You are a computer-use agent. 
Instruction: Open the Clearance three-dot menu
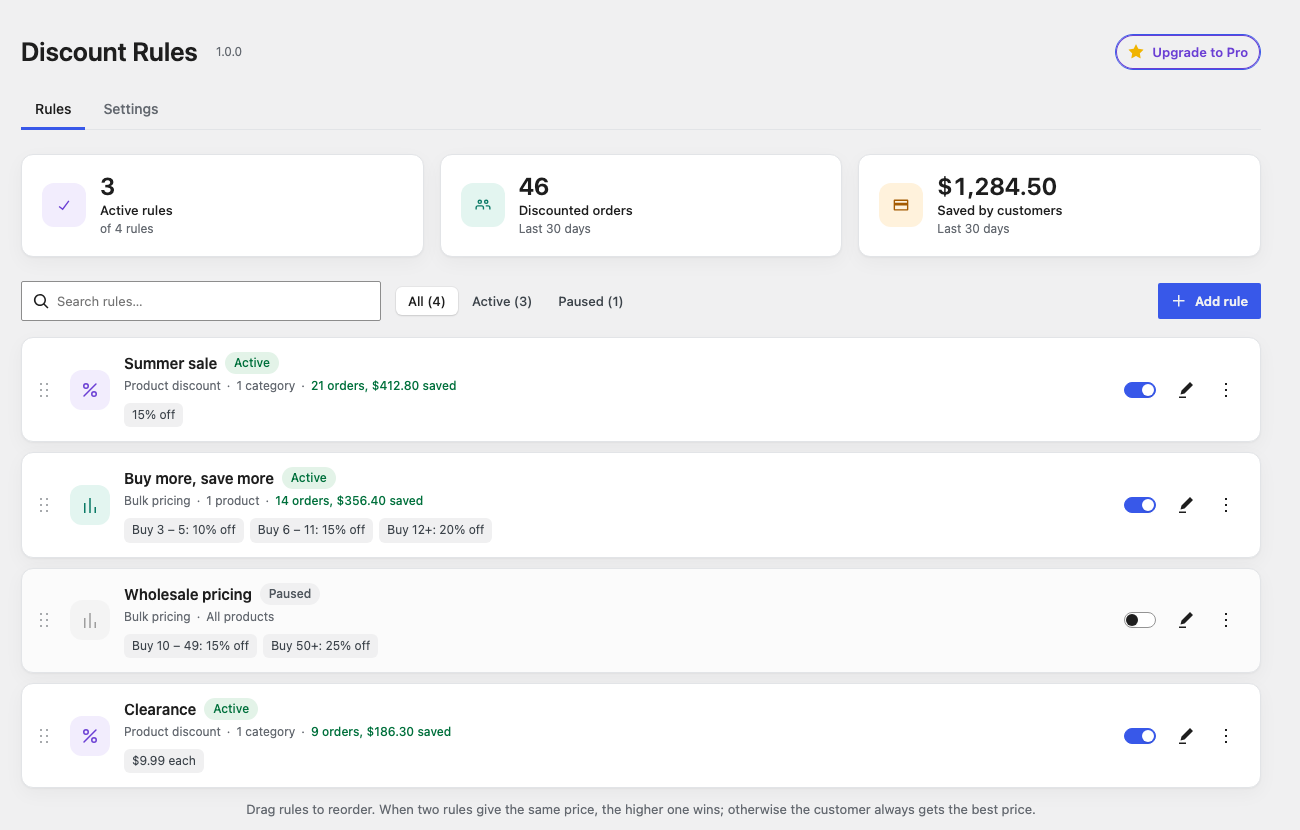[x=1226, y=736]
